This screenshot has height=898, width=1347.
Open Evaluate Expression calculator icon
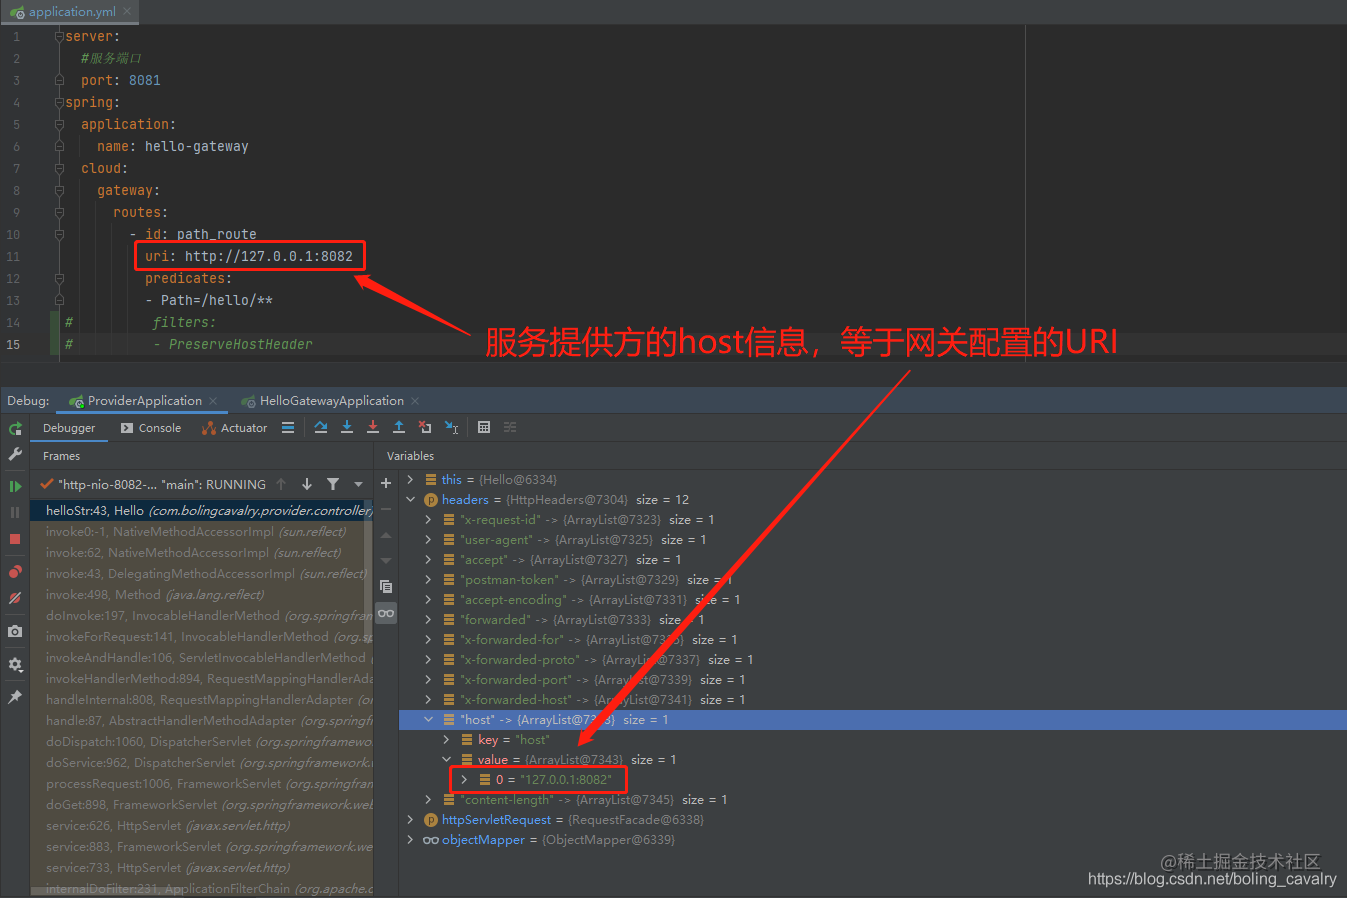[x=484, y=428]
